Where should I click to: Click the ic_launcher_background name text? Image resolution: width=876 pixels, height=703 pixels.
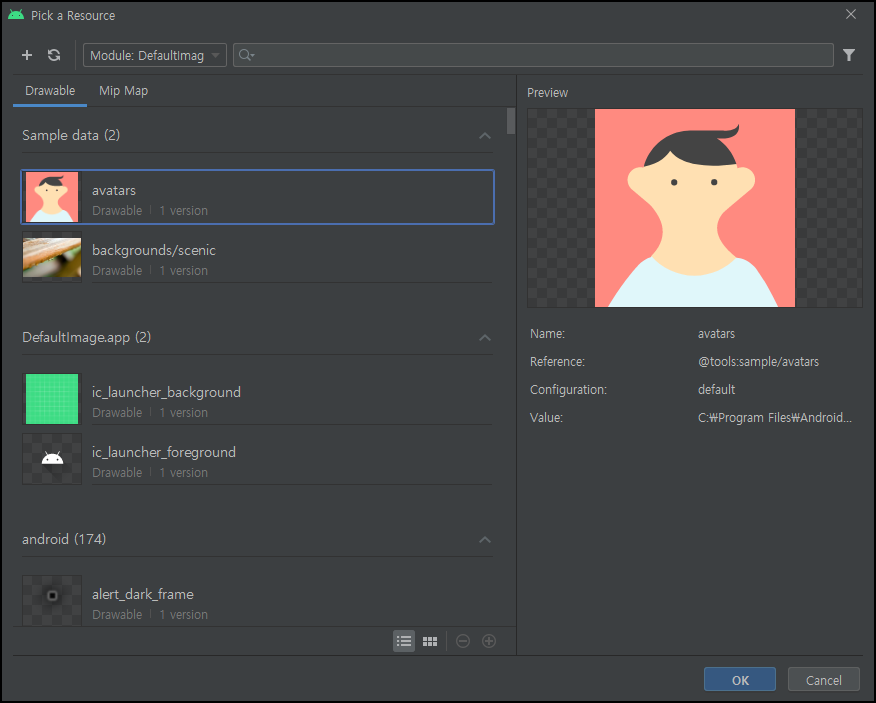[x=166, y=392]
